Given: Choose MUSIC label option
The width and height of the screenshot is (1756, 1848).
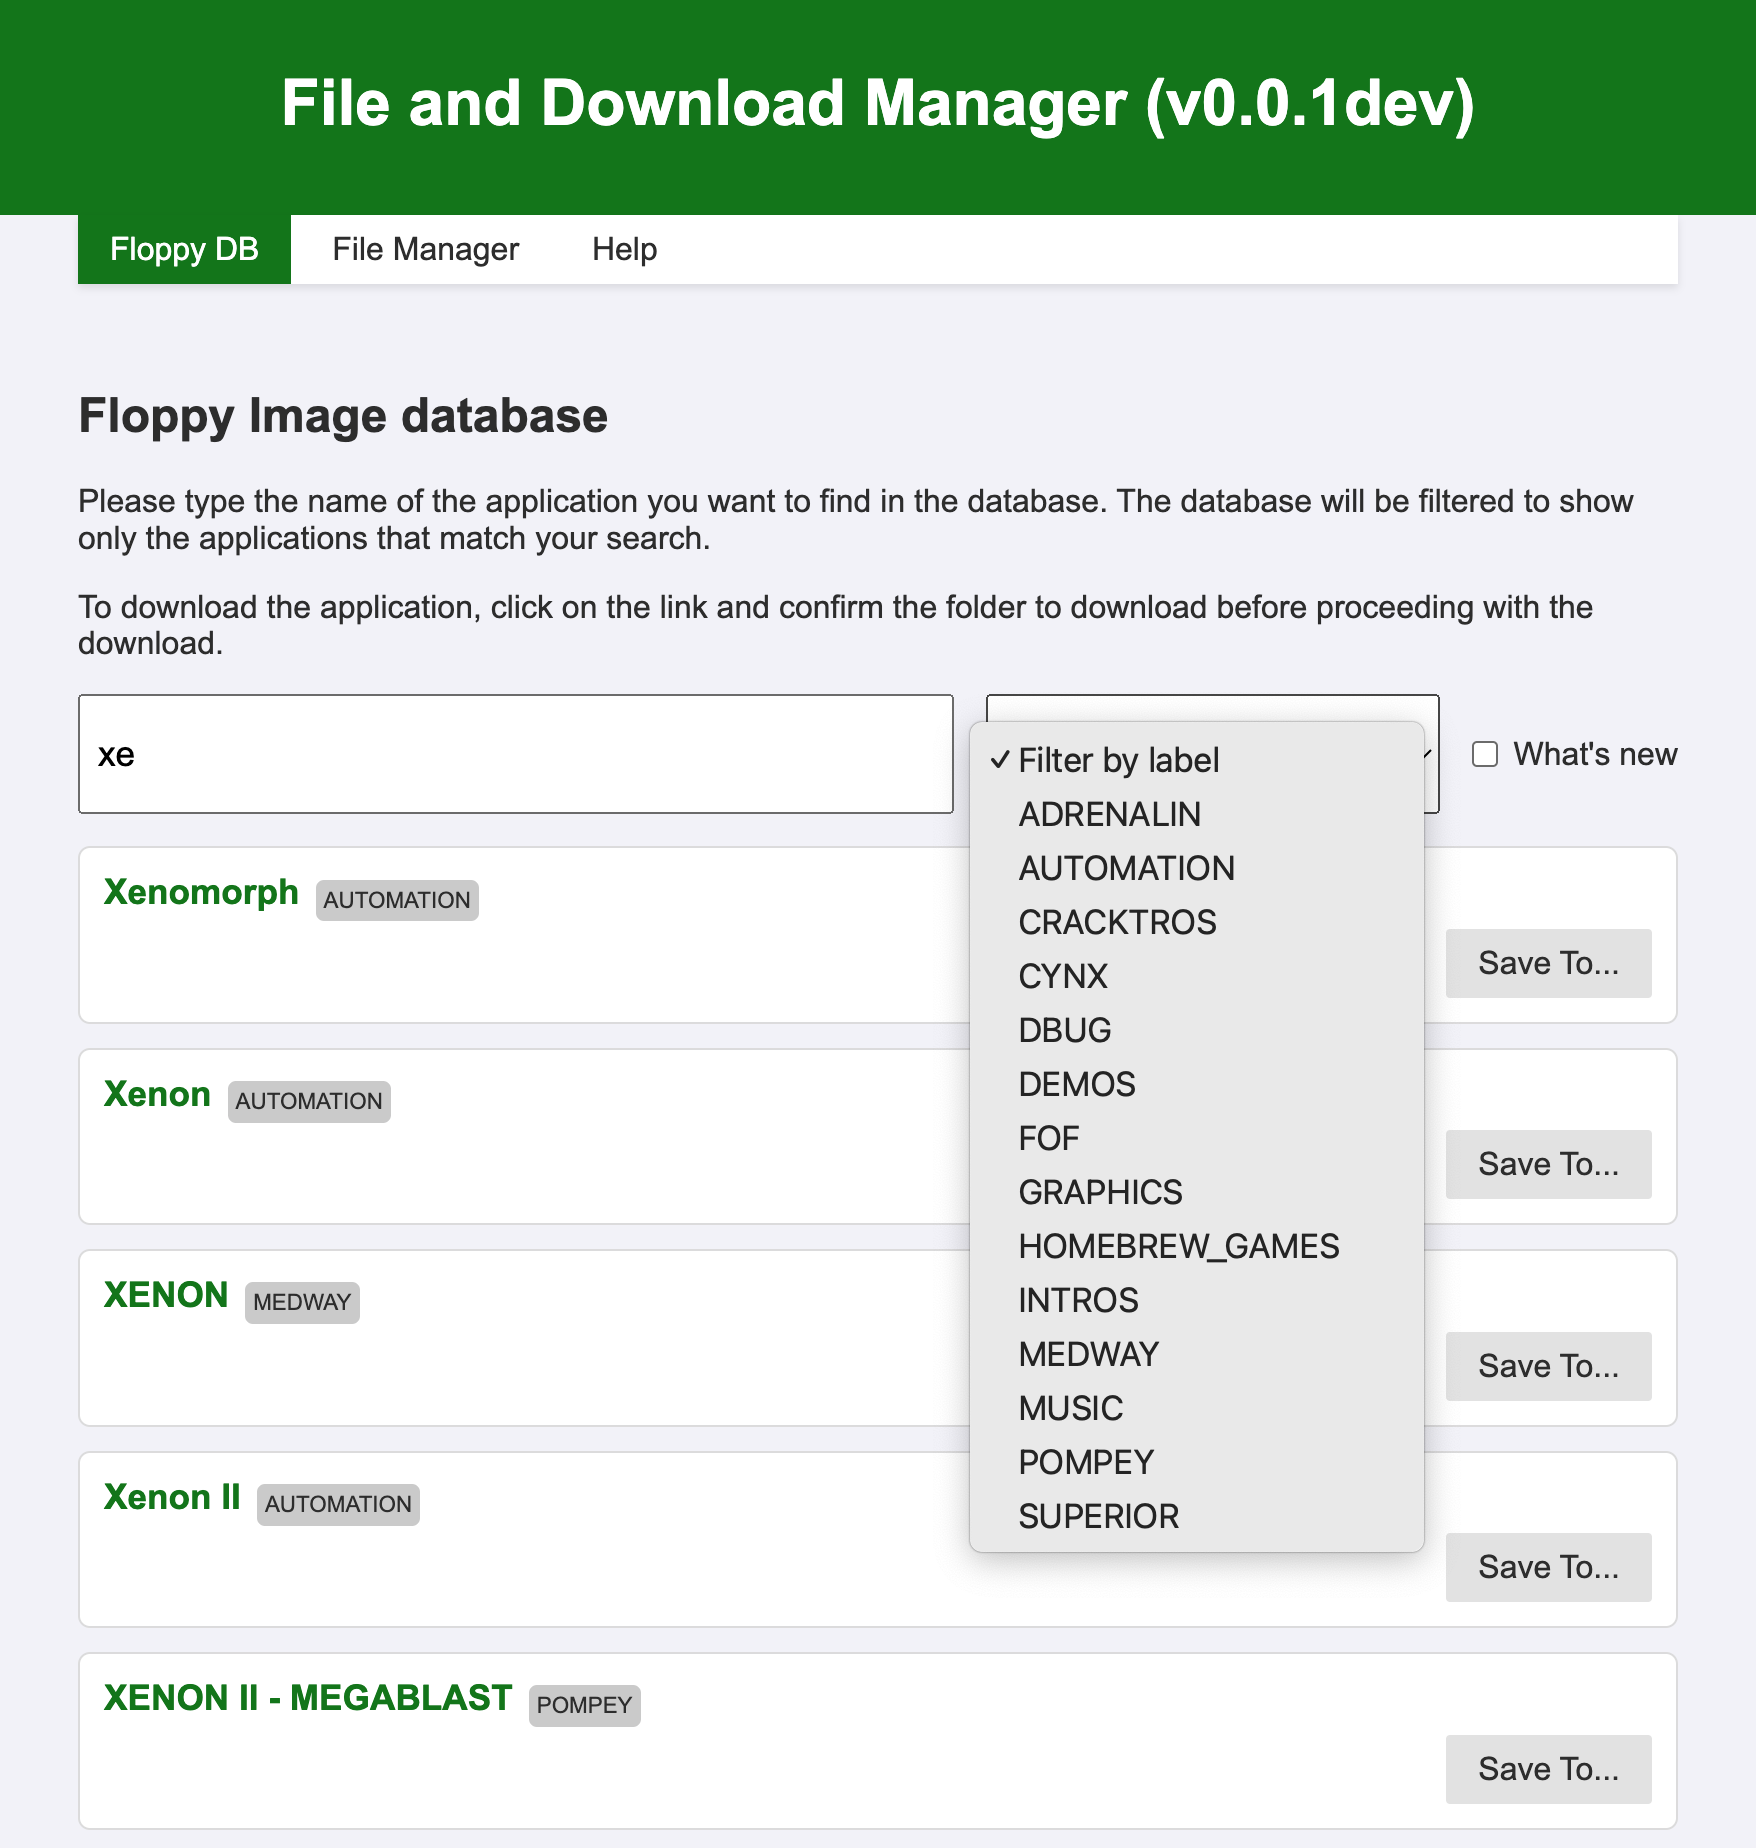Looking at the screenshot, I should tap(1197, 1408).
